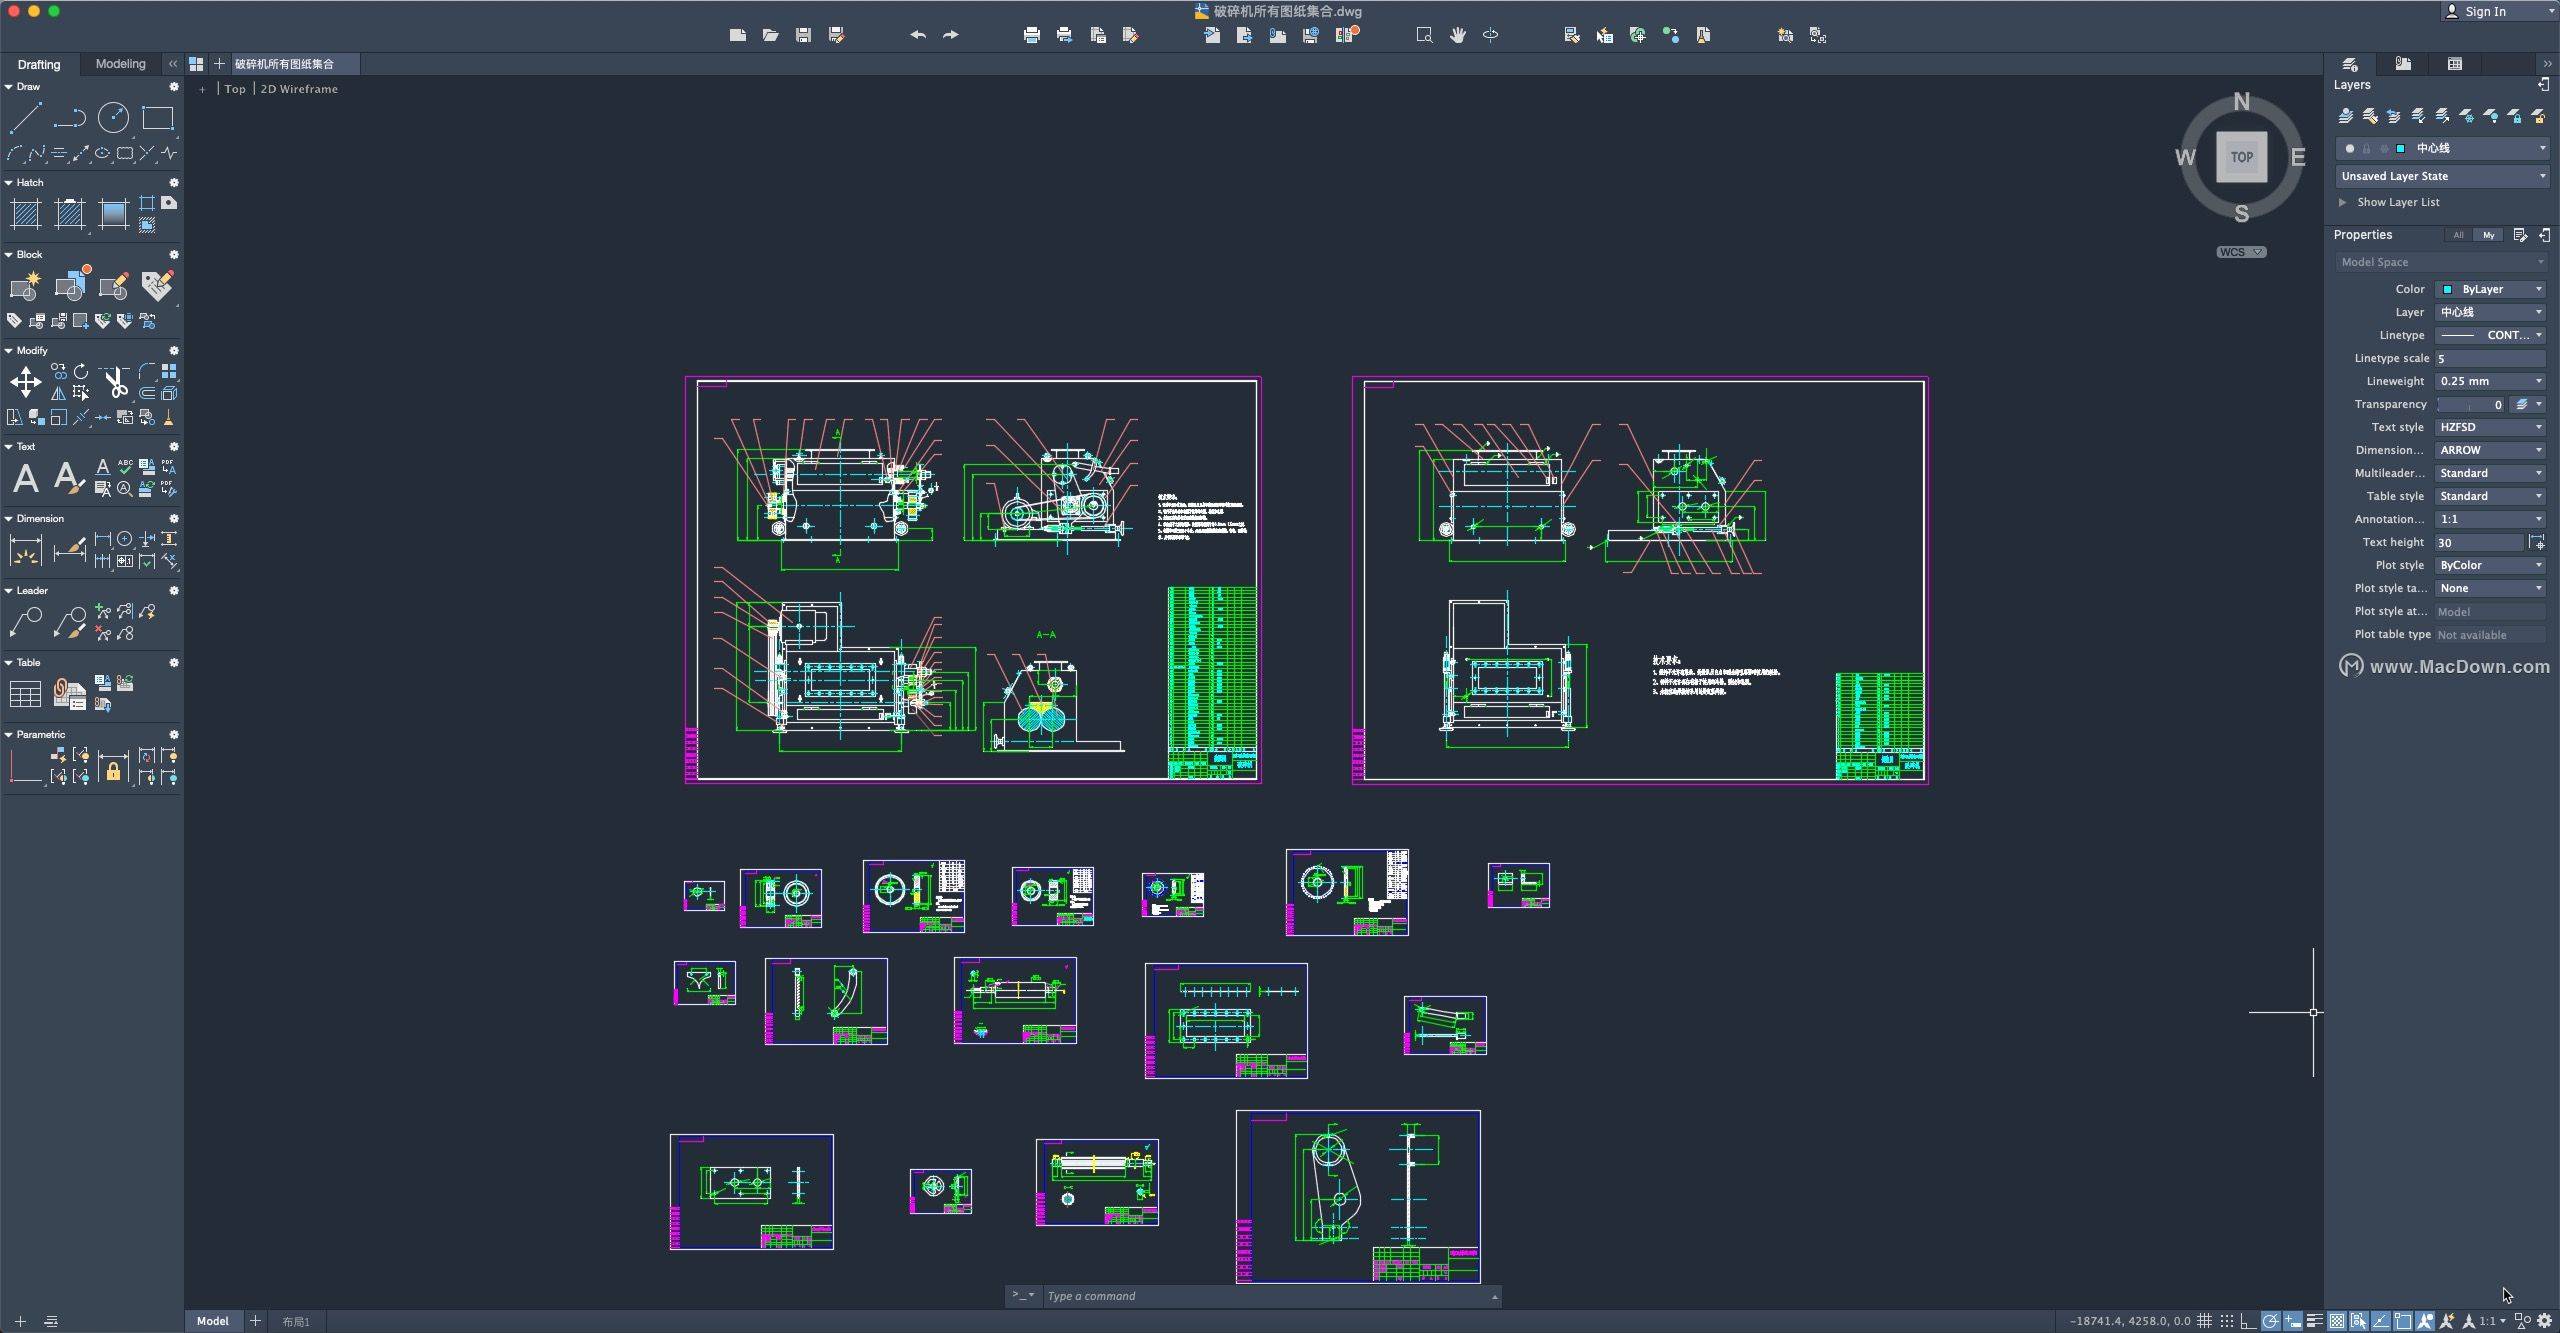The image size is (2560, 1333).
Task: Click the ByLayer color swatch
Action: (x=2448, y=289)
